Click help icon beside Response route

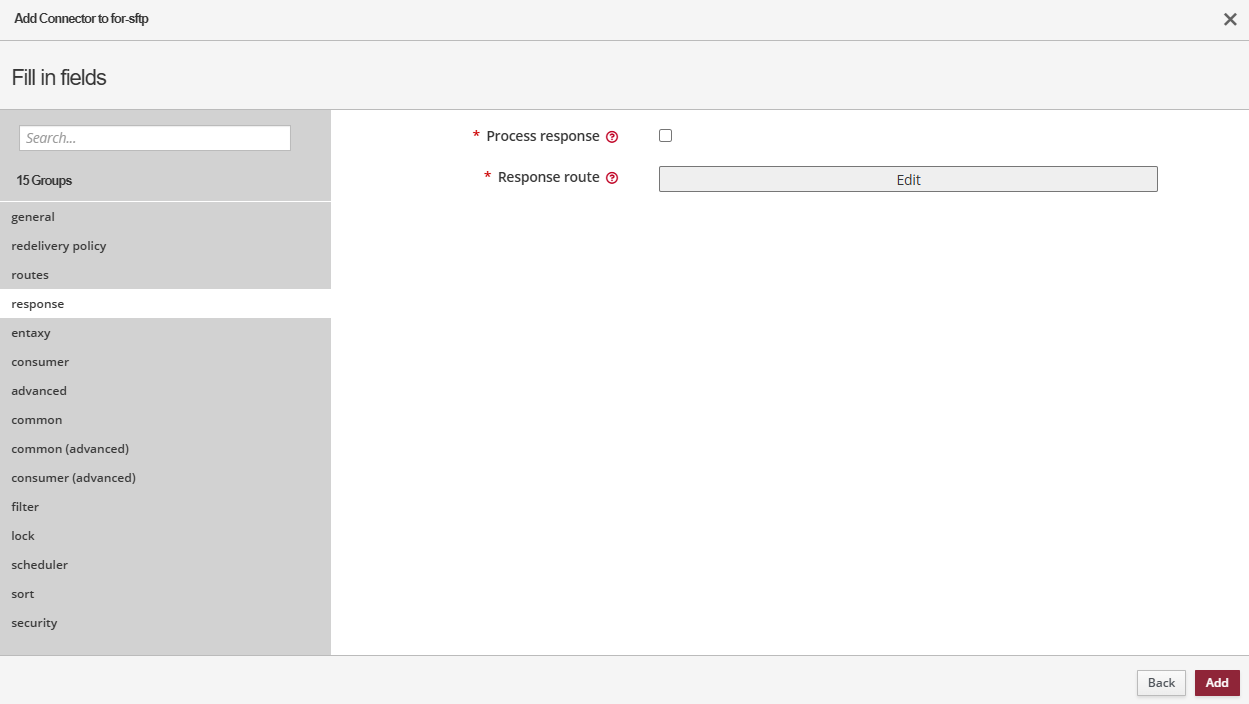pos(612,178)
